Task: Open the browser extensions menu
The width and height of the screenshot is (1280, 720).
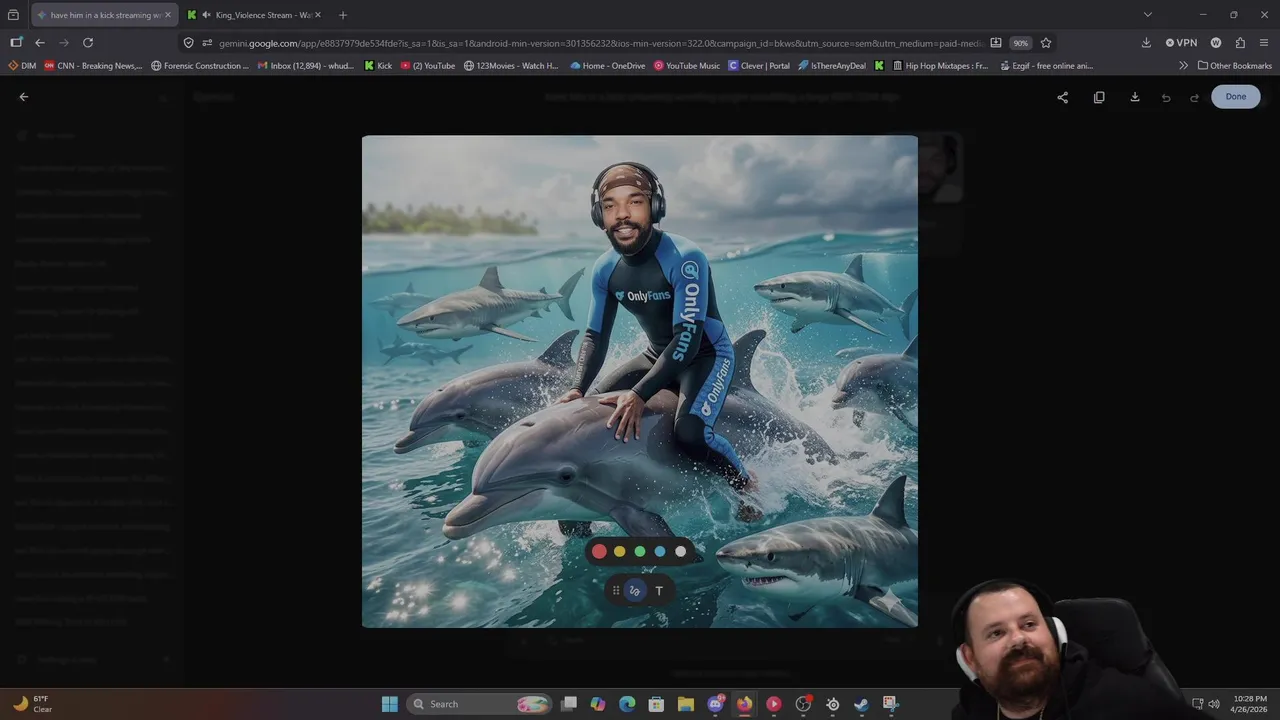Action: (x=1240, y=43)
